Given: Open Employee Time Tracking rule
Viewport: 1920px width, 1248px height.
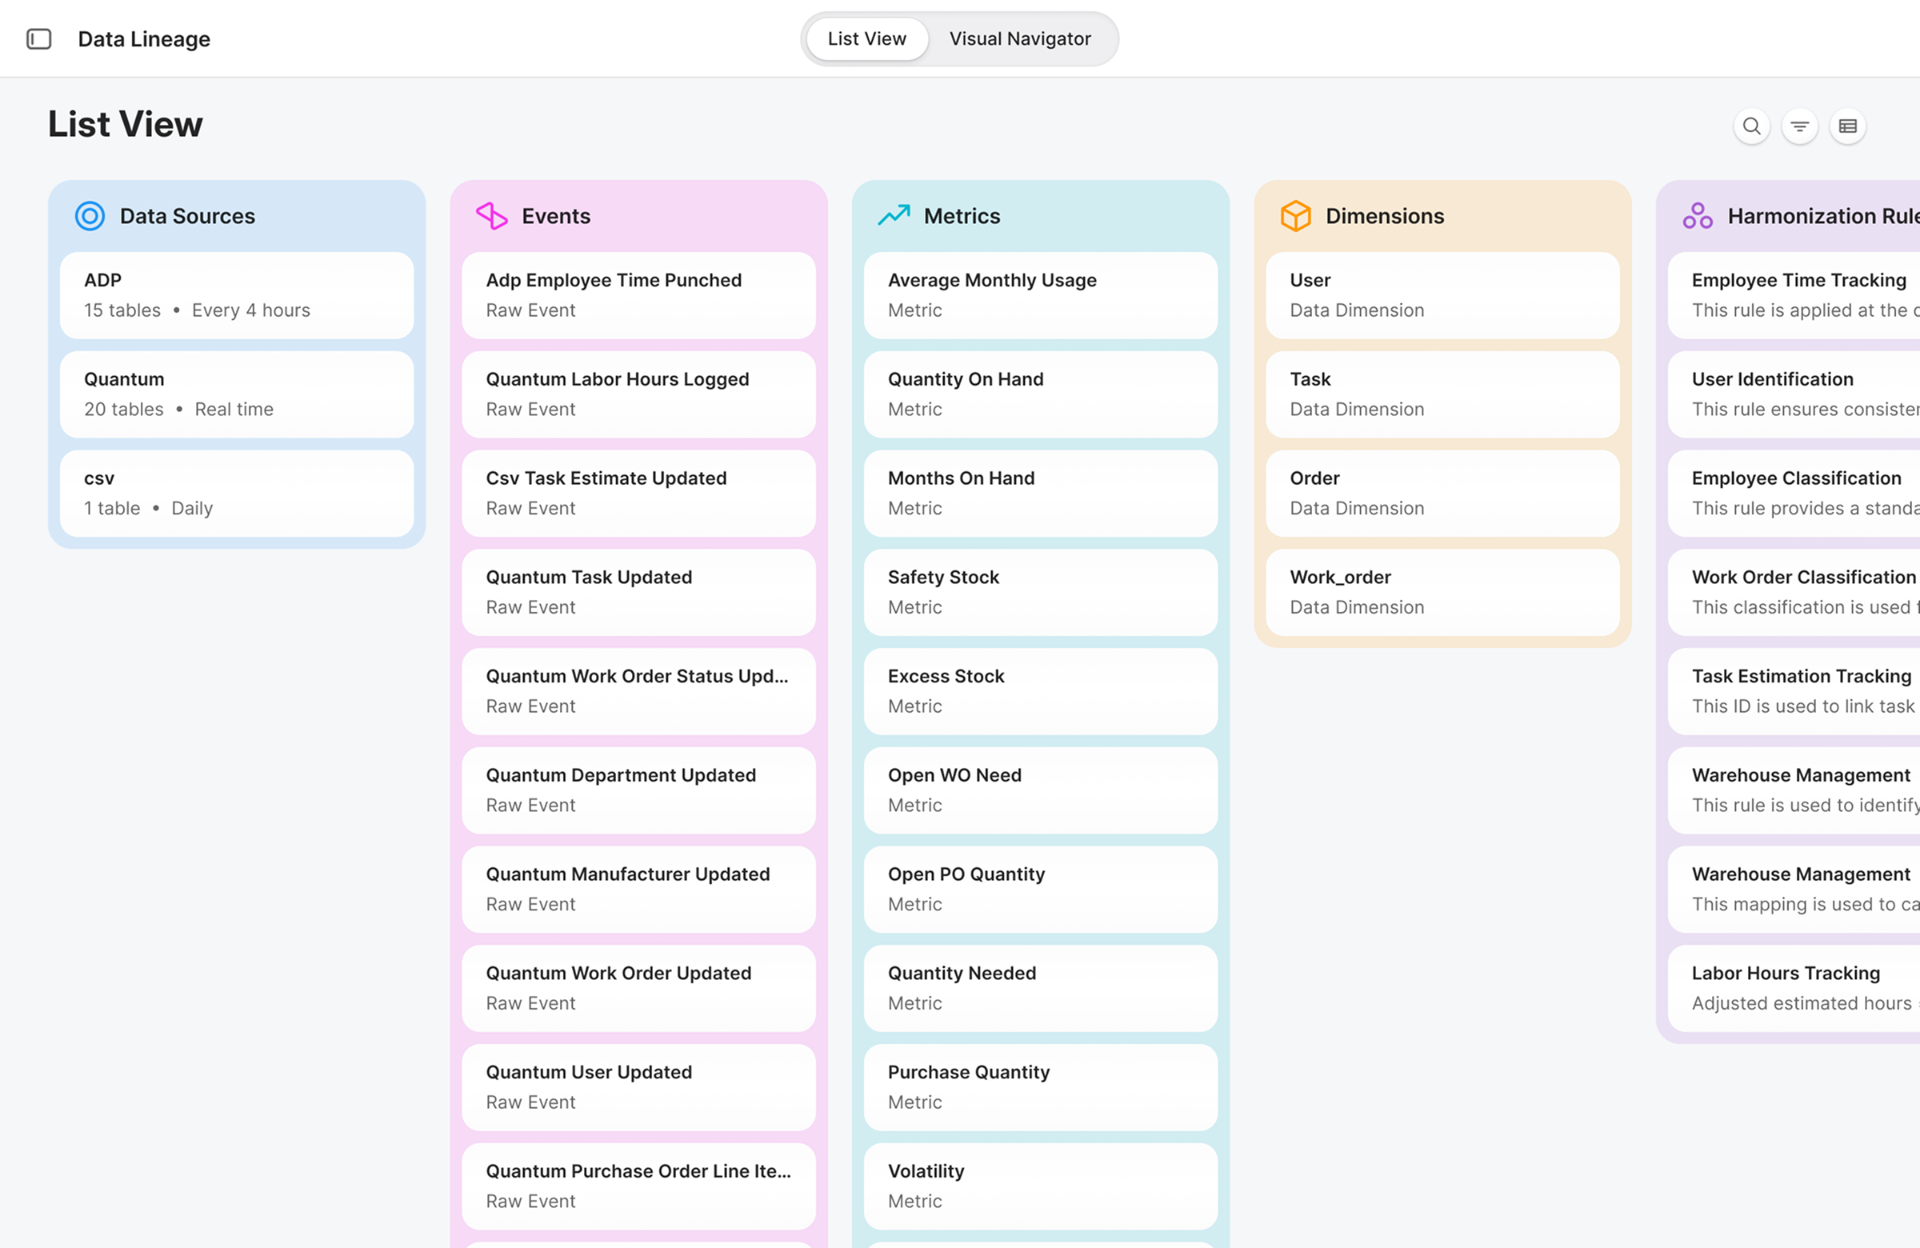Looking at the screenshot, I should pyautogui.click(x=1794, y=295).
